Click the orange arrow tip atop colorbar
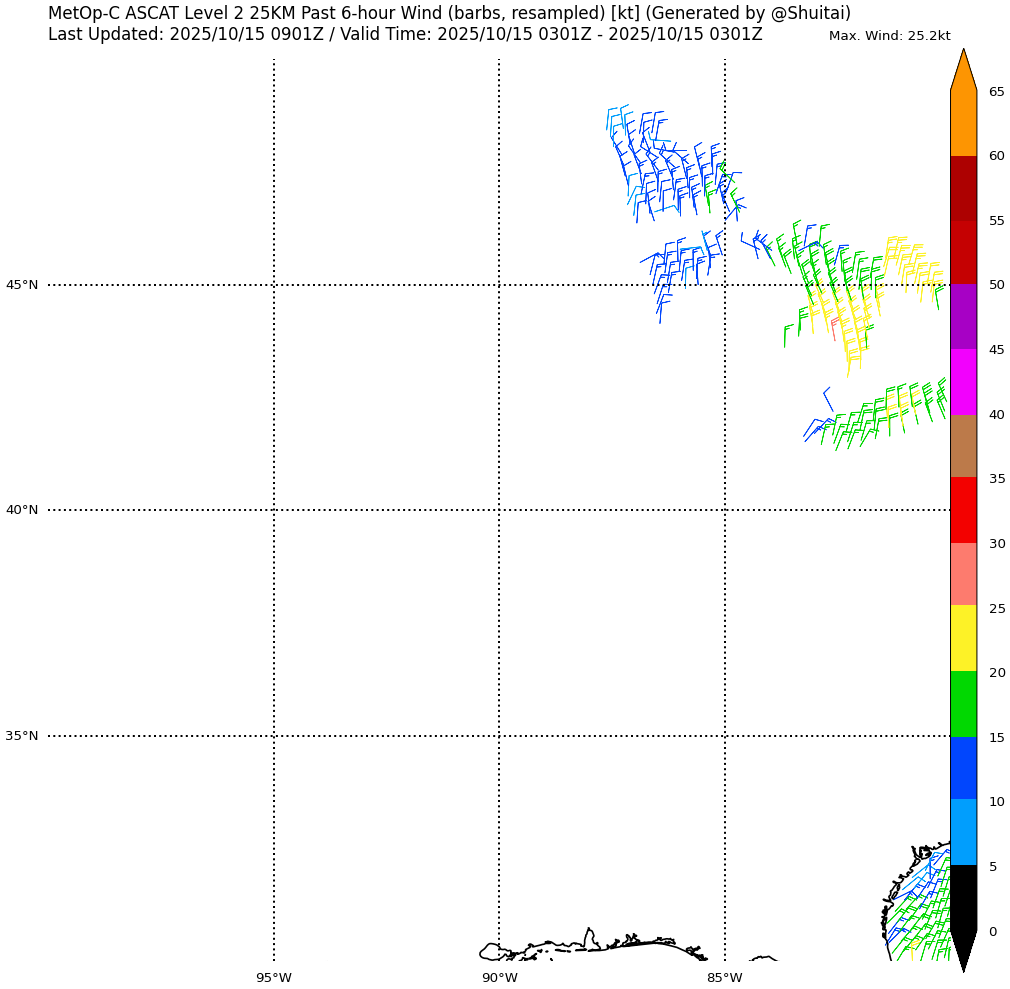 click(963, 70)
